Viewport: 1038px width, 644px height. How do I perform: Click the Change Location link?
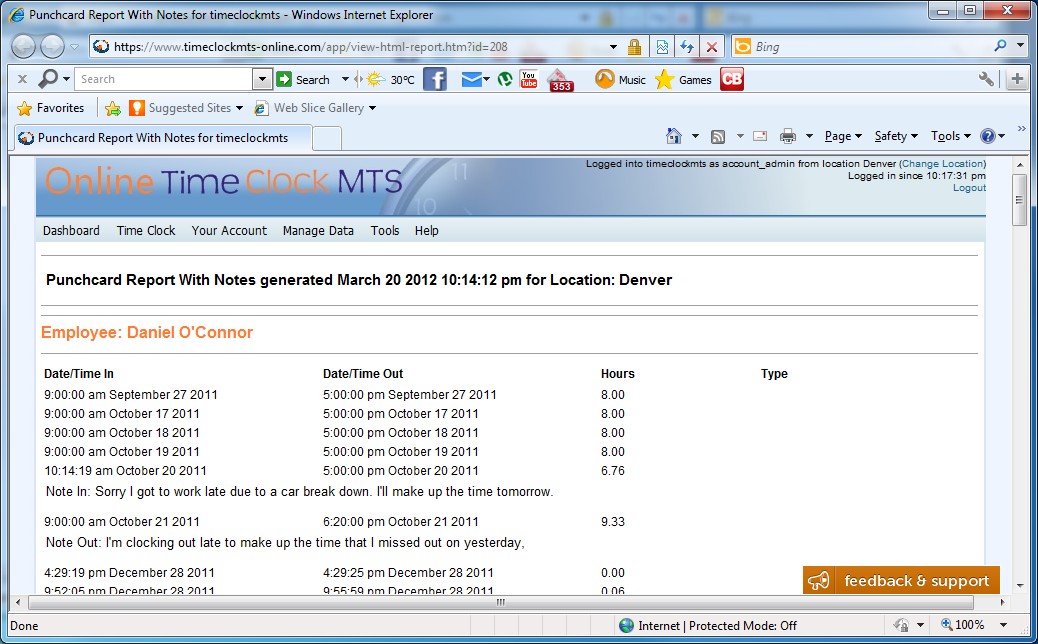click(x=943, y=163)
